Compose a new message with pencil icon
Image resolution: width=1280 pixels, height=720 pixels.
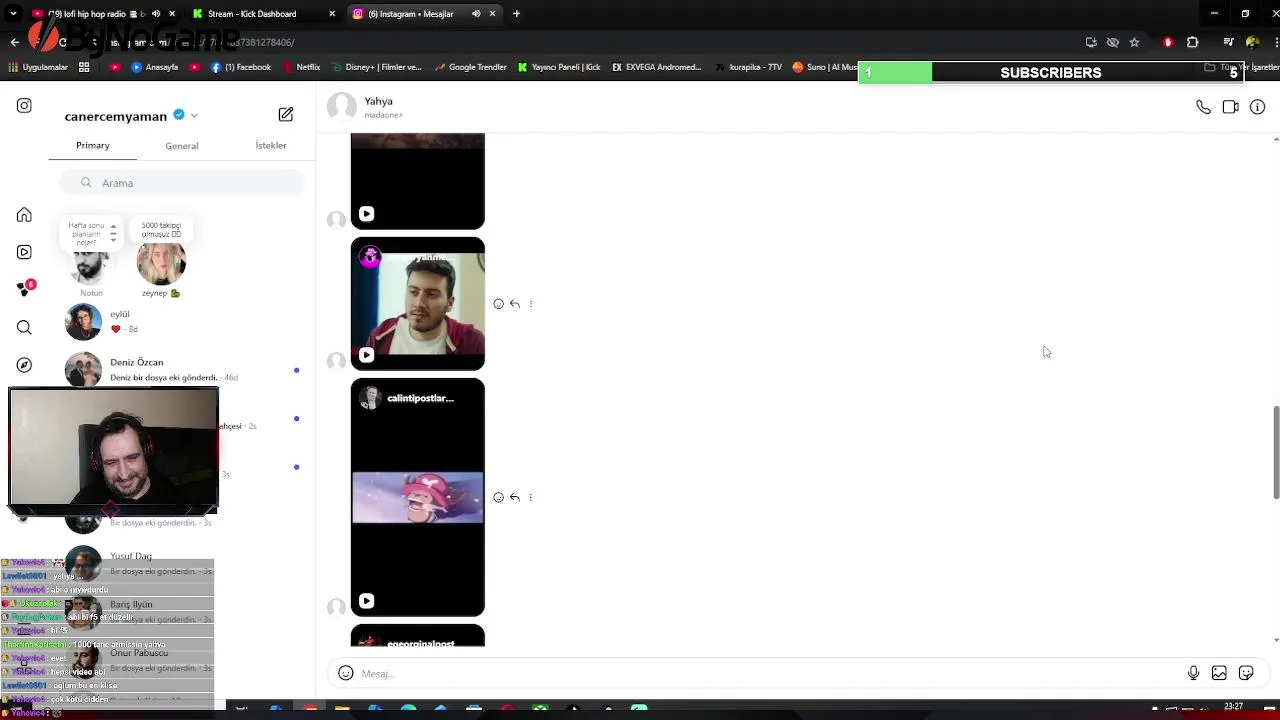286,114
